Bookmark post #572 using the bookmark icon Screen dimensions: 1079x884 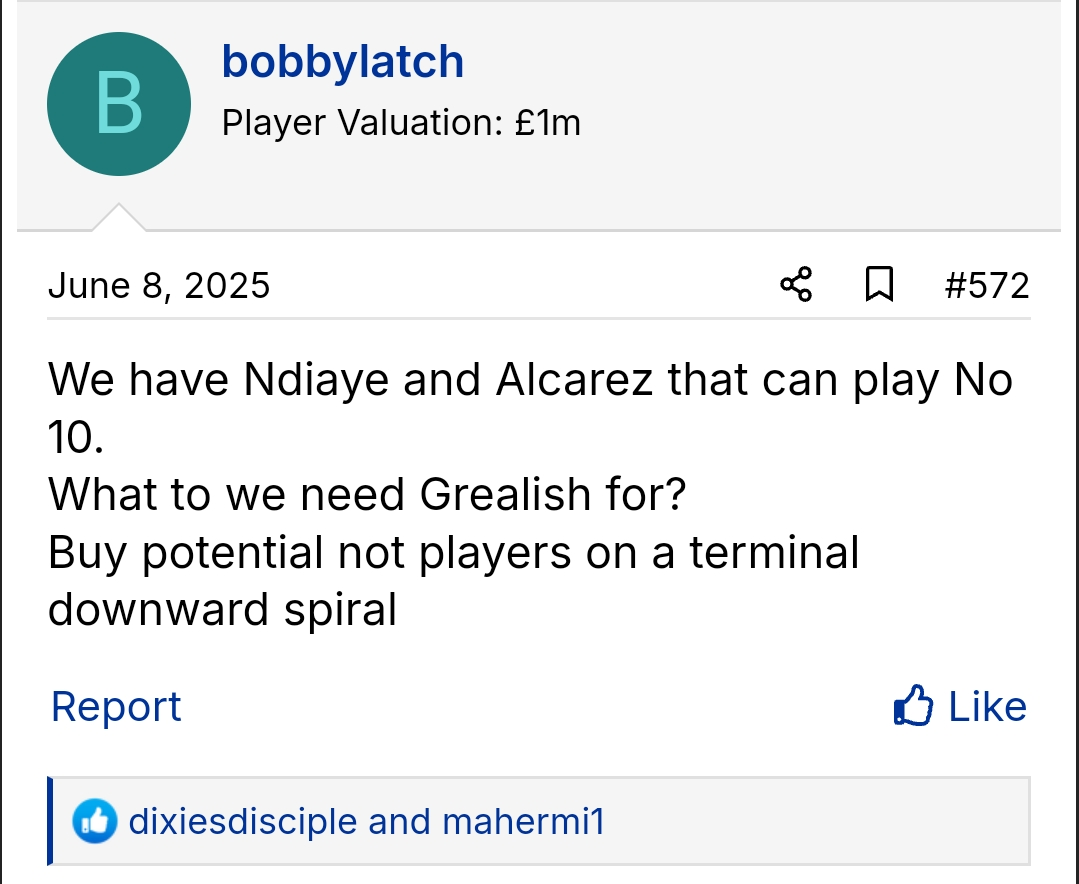coord(878,285)
